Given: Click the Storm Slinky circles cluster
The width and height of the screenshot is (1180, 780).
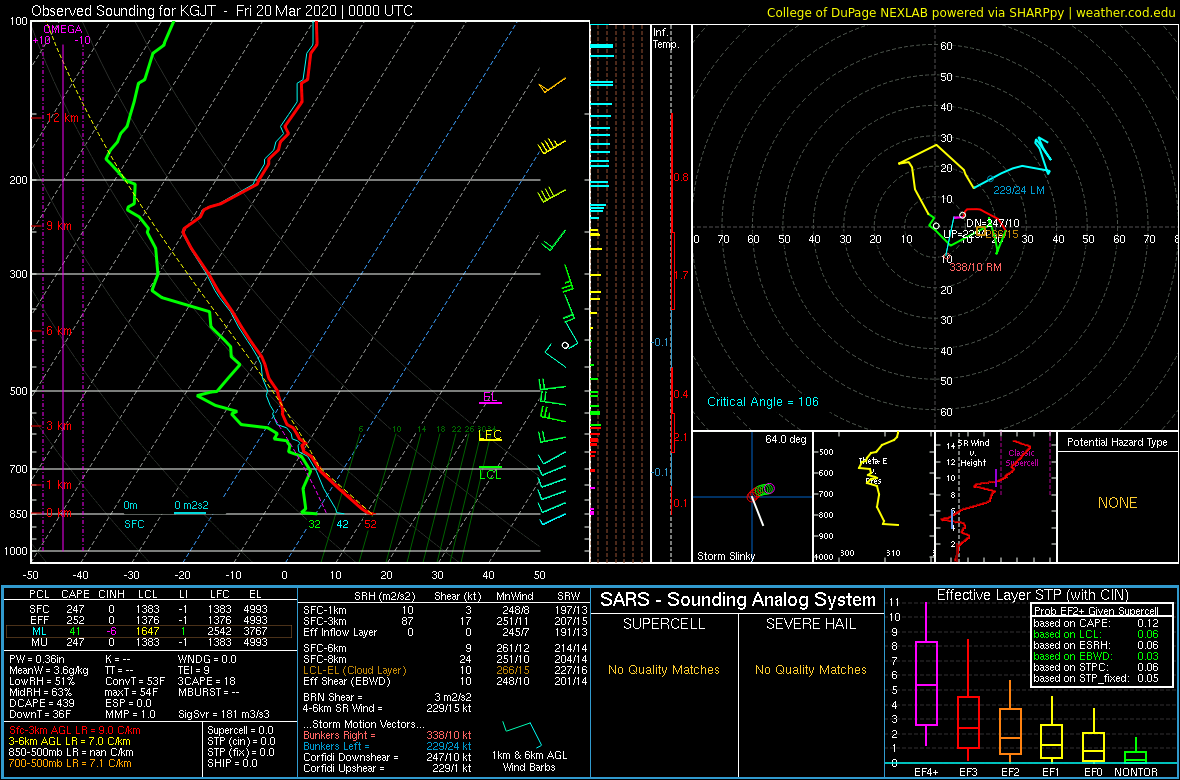Looking at the screenshot, I should click(x=762, y=490).
